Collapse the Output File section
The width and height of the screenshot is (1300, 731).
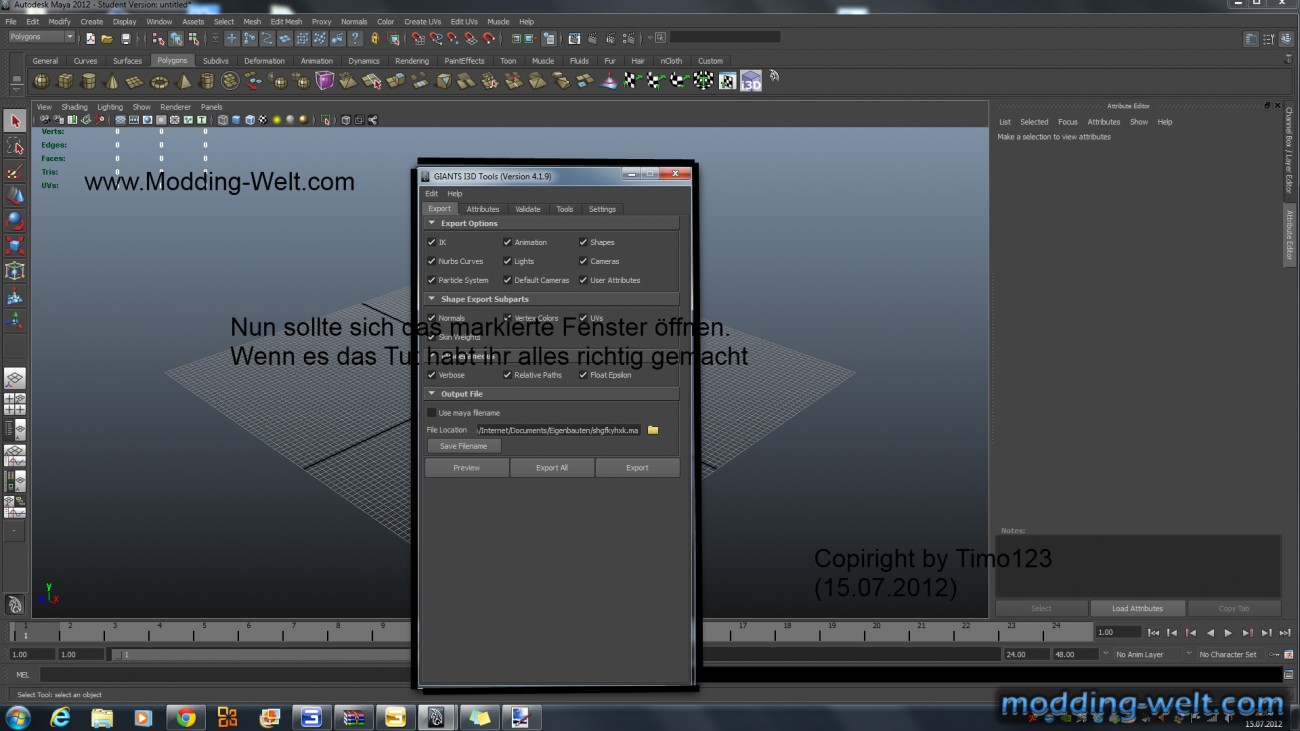point(432,394)
